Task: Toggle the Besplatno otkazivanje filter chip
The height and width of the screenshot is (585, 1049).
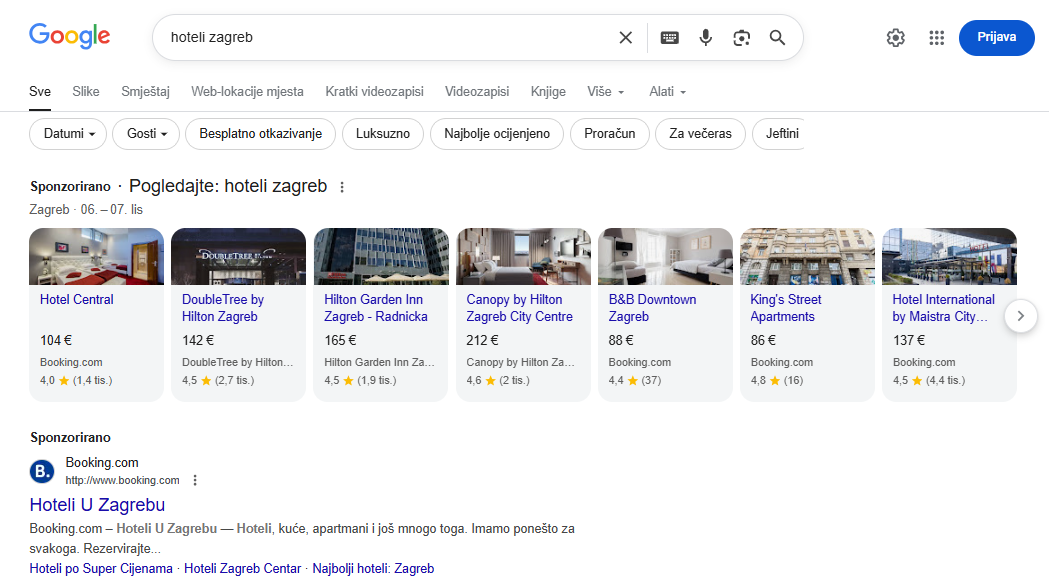Action: point(260,134)
